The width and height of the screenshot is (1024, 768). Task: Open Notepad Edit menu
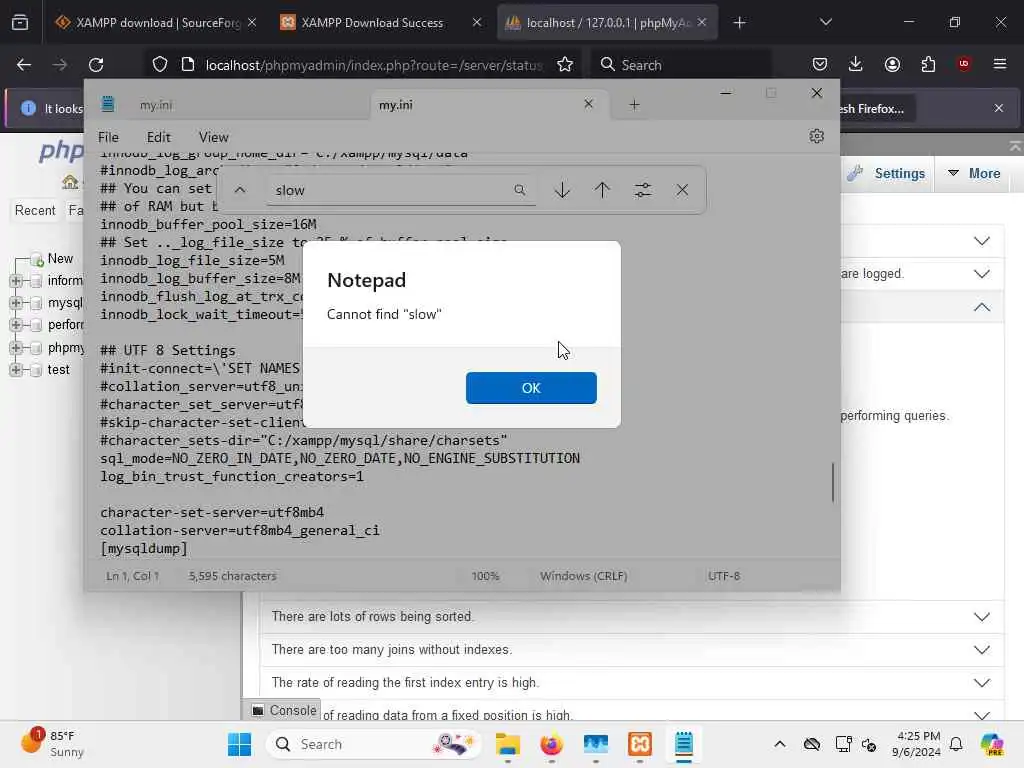tap(159, 137)
